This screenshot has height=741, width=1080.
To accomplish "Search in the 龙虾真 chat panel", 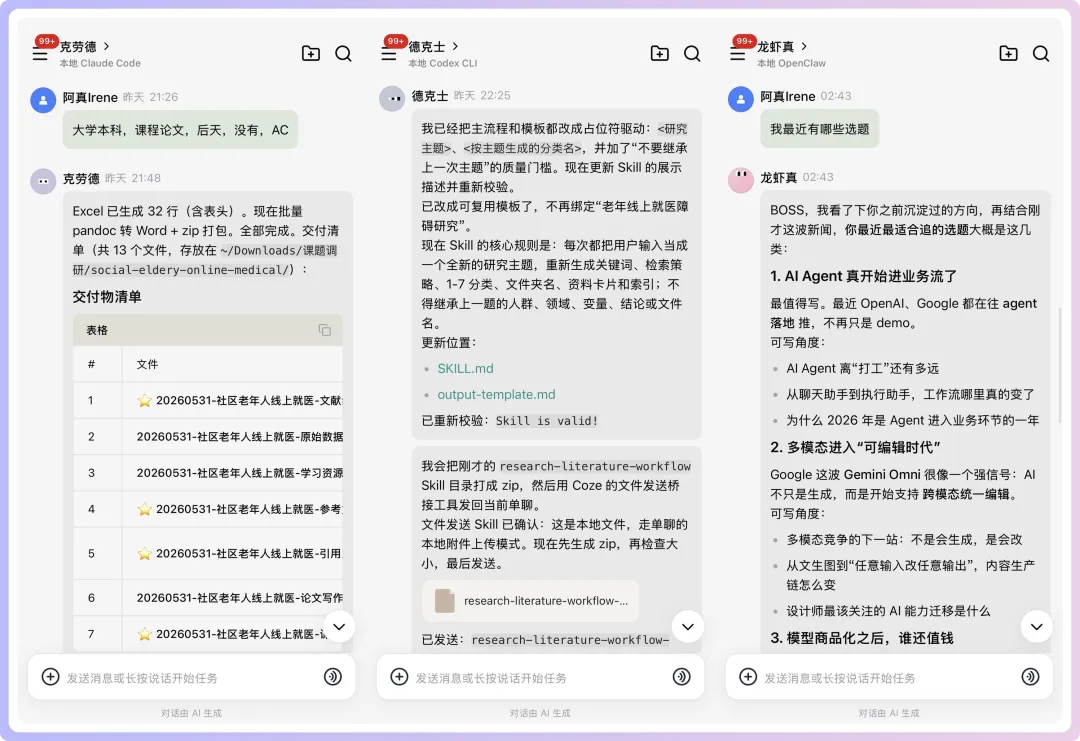I will pos(1041,54).
